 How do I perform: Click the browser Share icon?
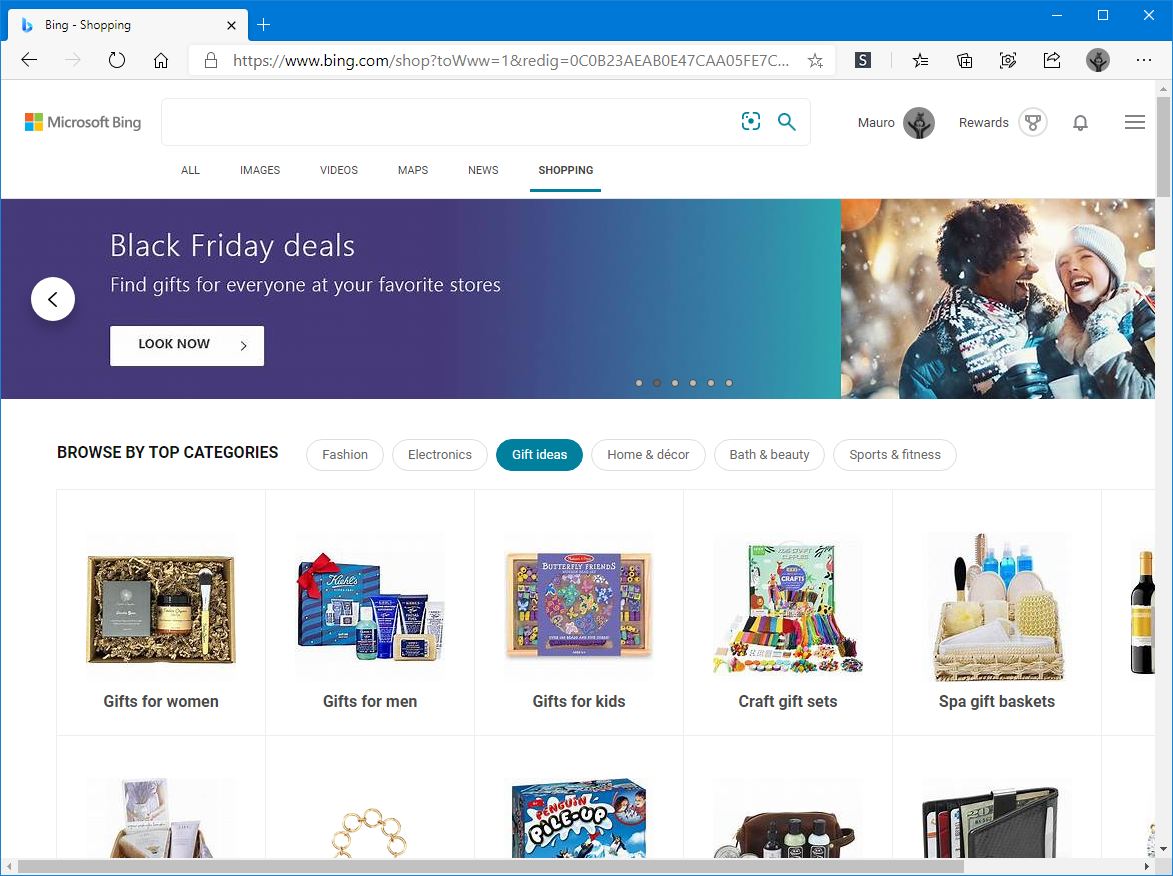[1052, 60]
